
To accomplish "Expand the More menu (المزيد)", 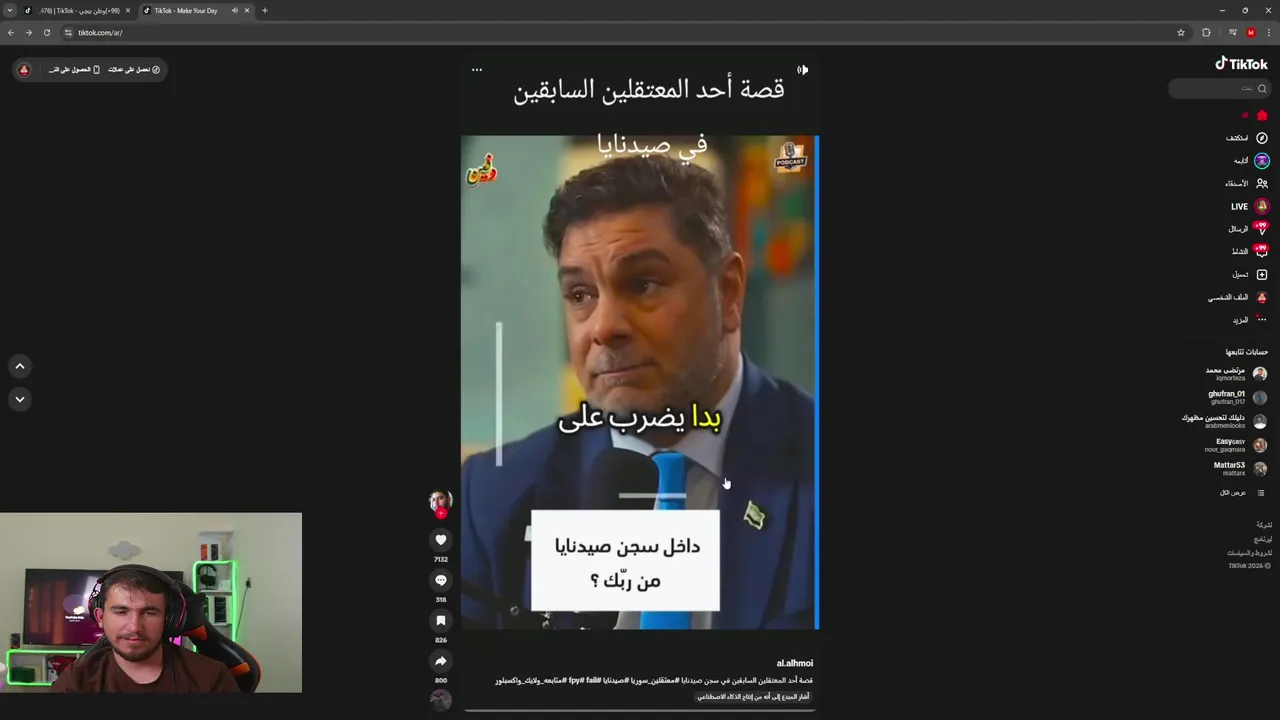I will [1250, 320].
